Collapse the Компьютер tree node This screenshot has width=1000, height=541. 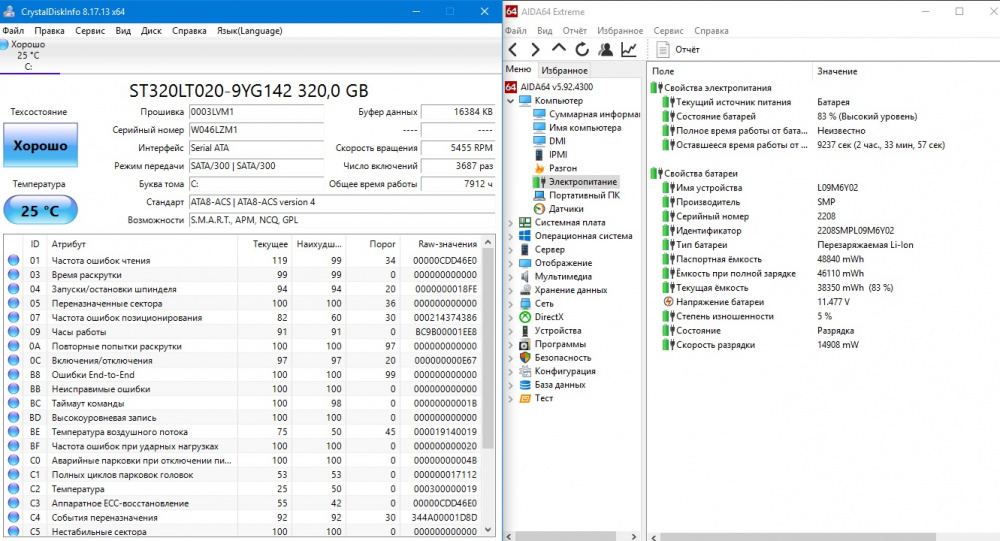click(510, 101)
